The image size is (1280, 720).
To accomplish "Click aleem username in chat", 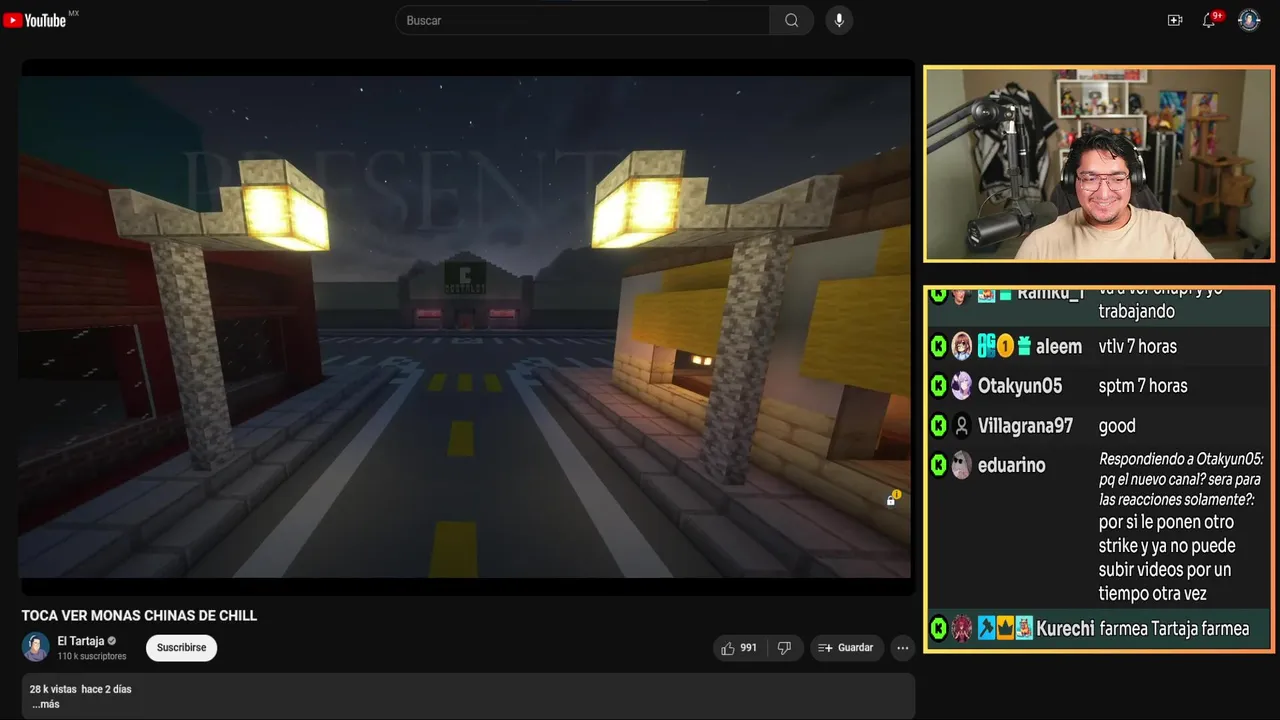I will [x=1059, y=346].
